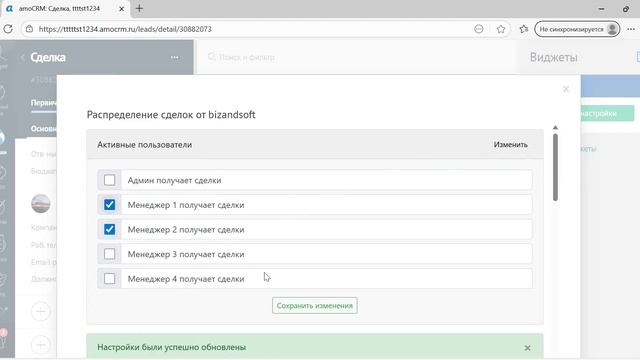The height and width of the screenshot is (360, 640).
Task: Click the modal vertical scrollbar thumb
Action: (x=555, y=167)
